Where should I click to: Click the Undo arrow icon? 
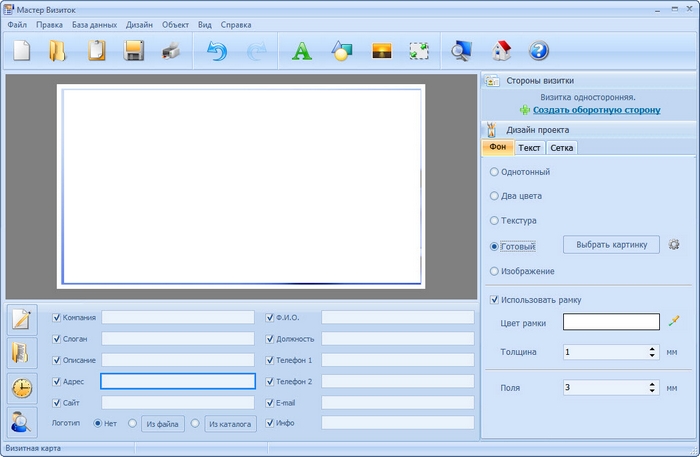(217, 51)
